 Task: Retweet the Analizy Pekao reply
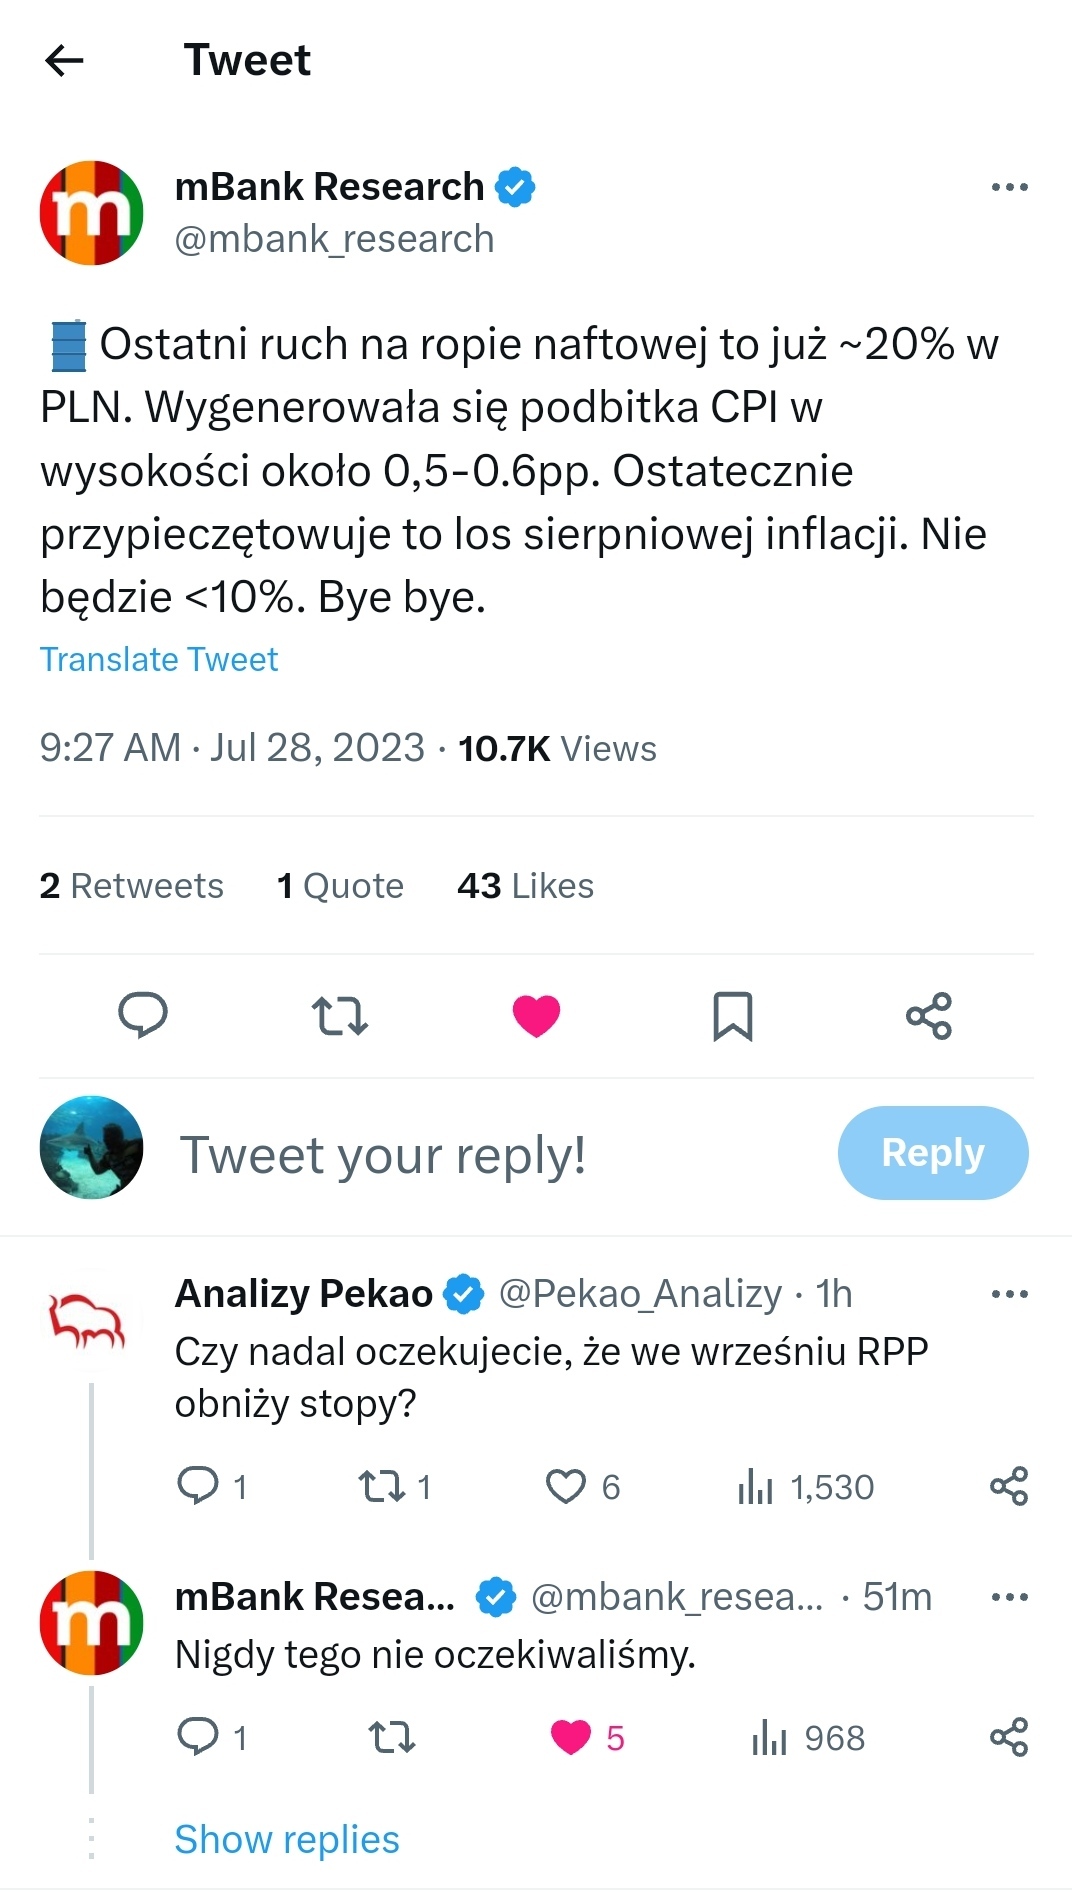[x=382, y=1487]
